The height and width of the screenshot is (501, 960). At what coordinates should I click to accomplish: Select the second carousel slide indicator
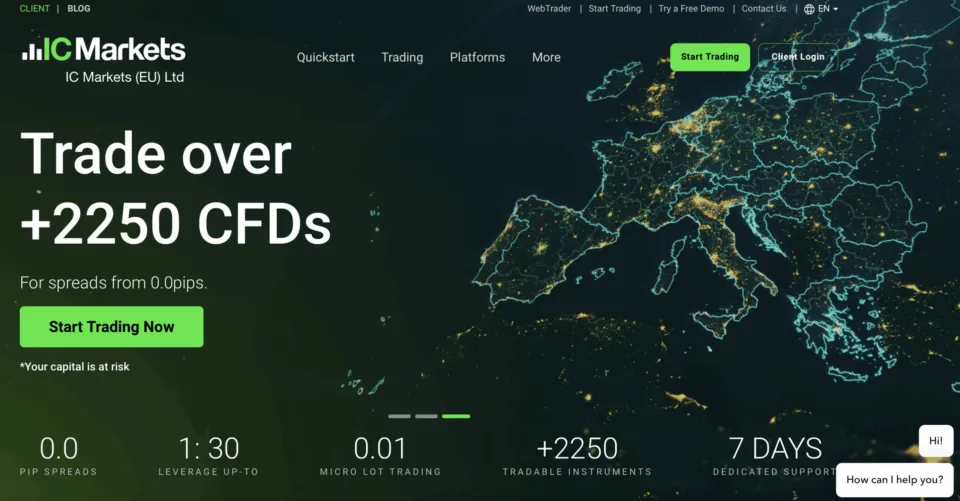click(426, 416)
